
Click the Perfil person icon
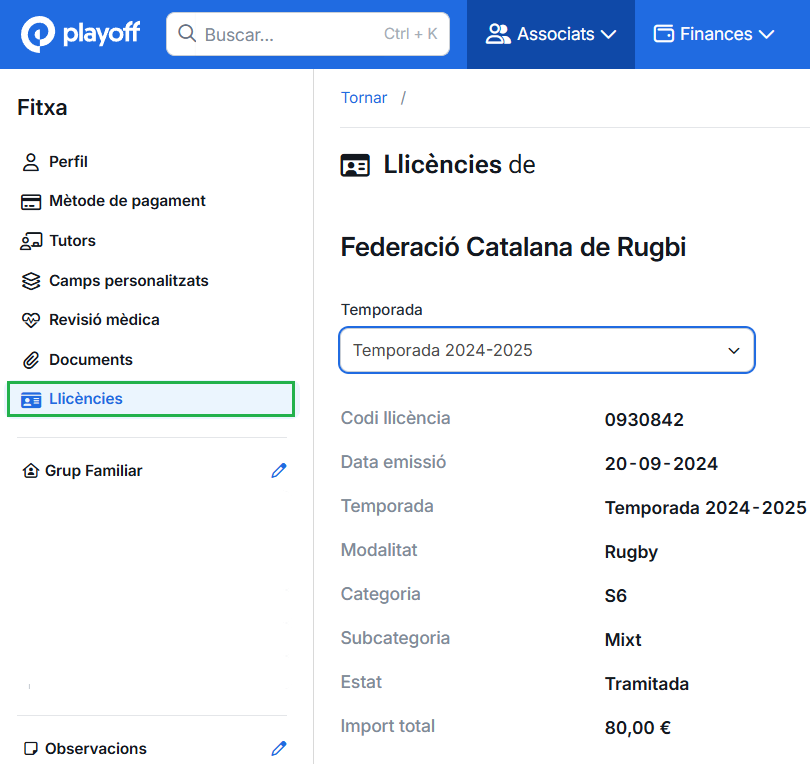tap(30, 162)
